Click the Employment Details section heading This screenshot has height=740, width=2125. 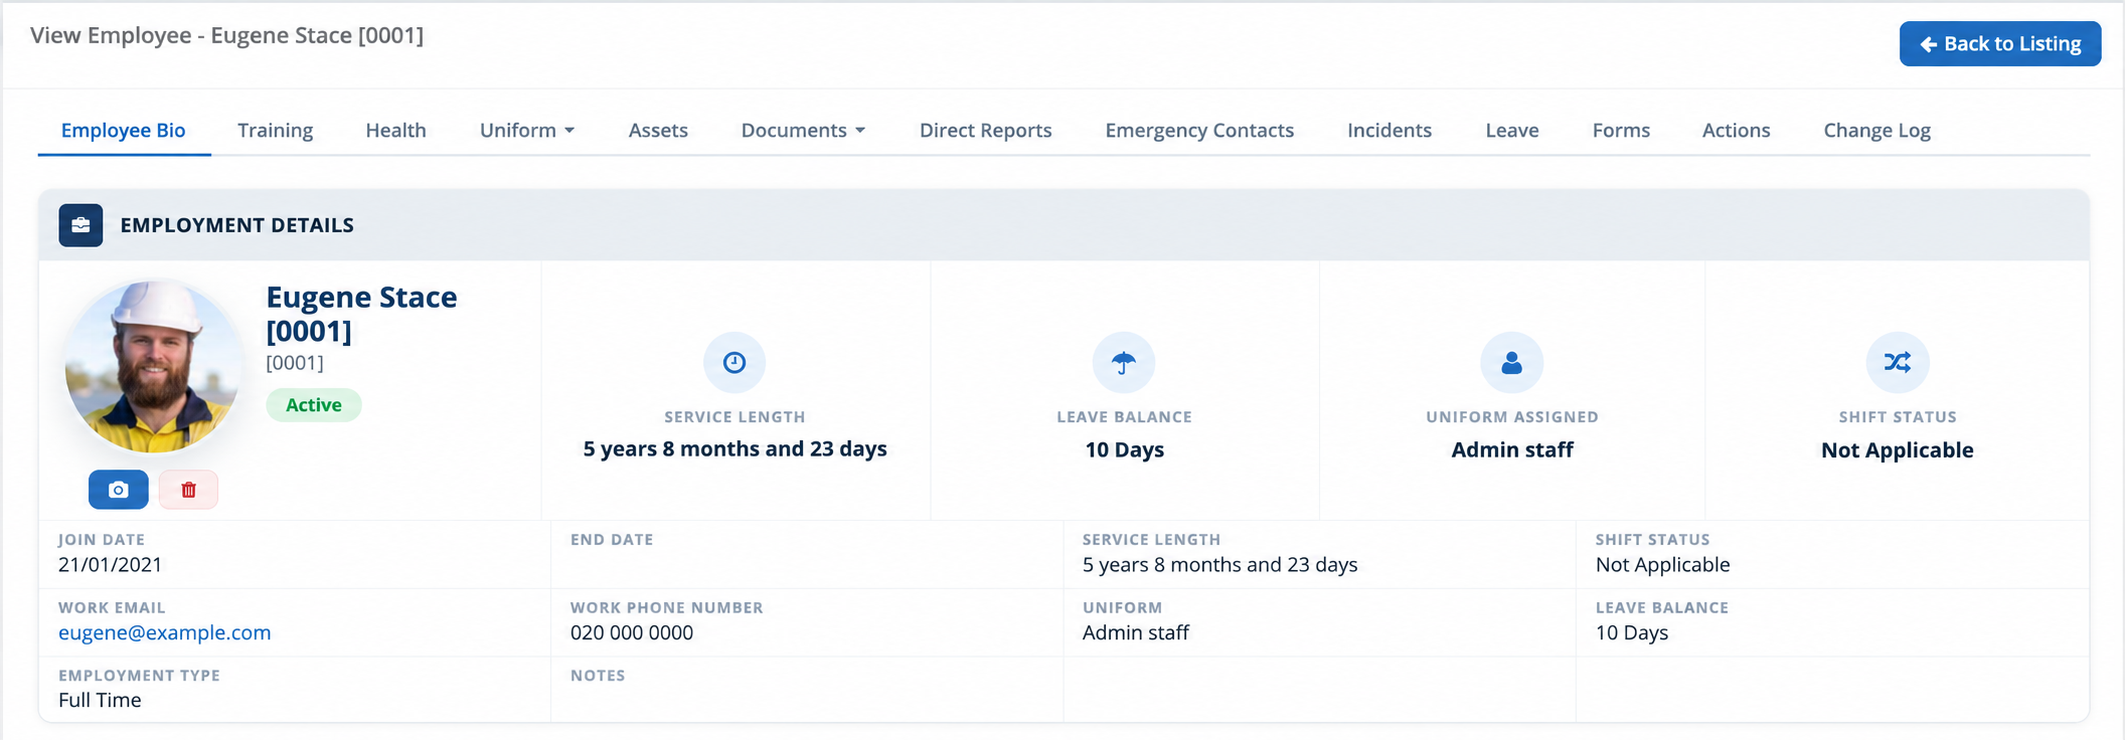click(237, 225)
